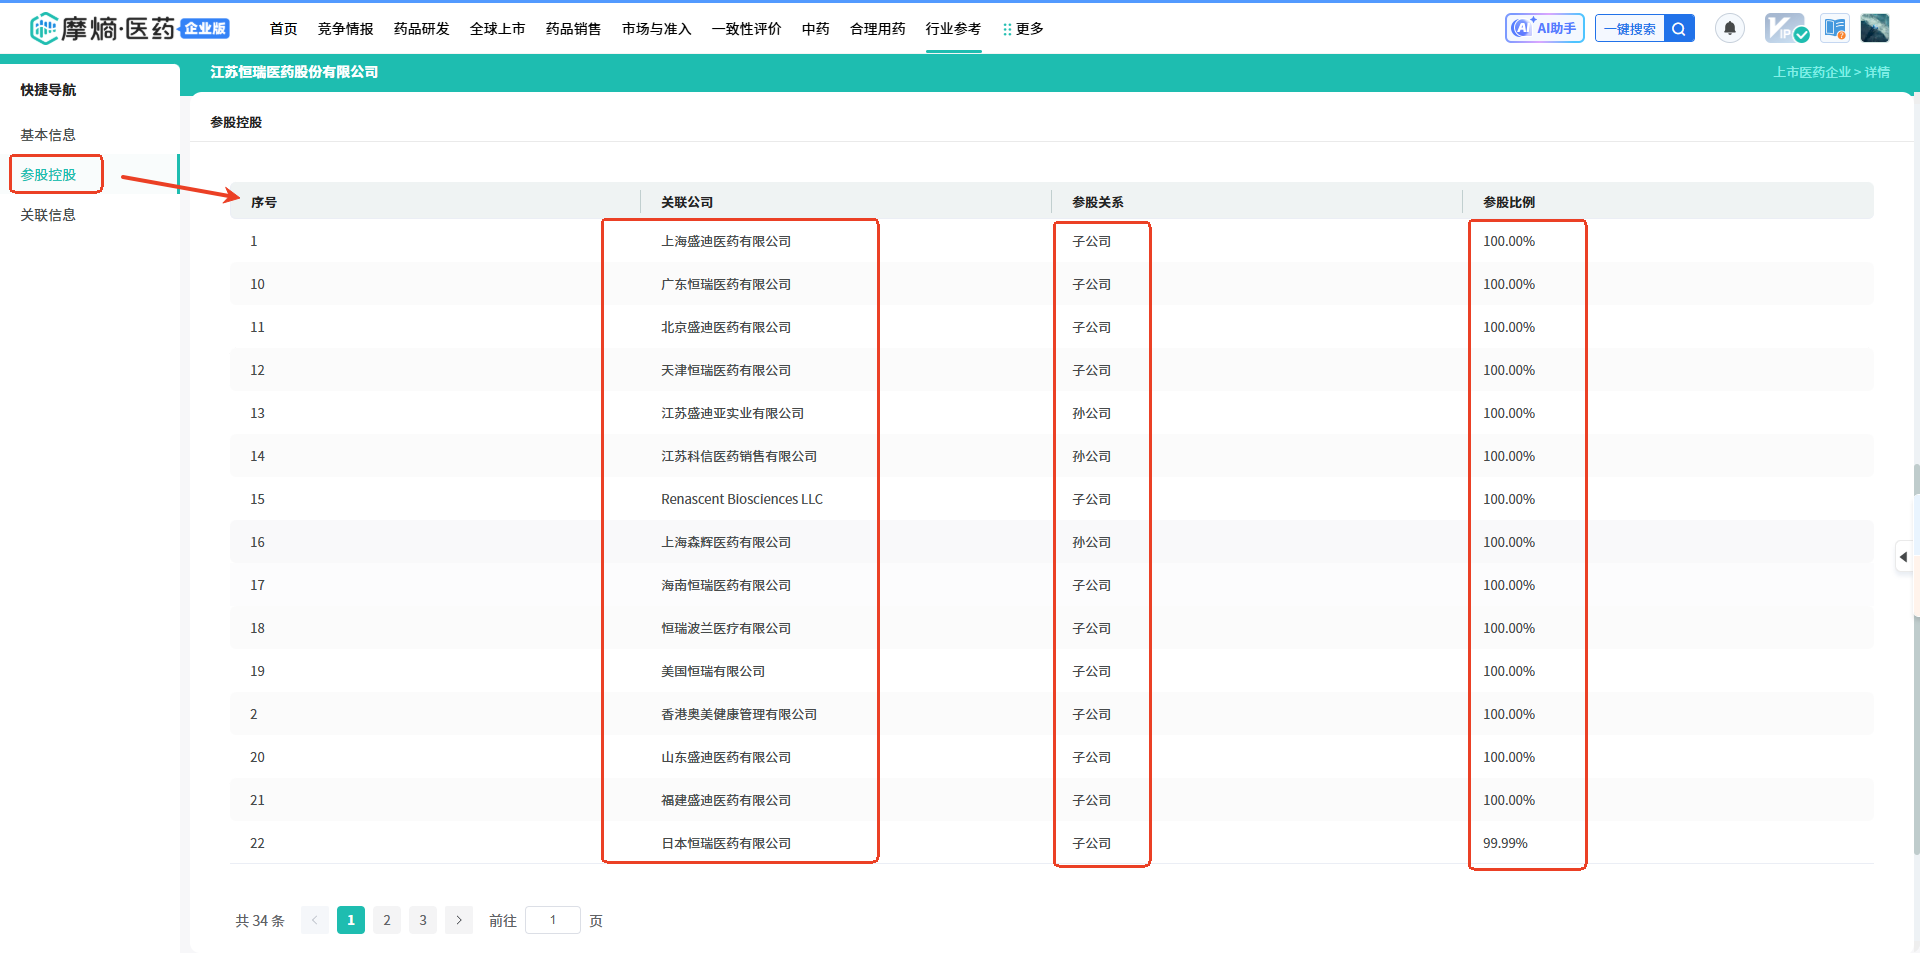Click 孙公司 in 江苏盛迪亚实业 row

click(1091, 413)
